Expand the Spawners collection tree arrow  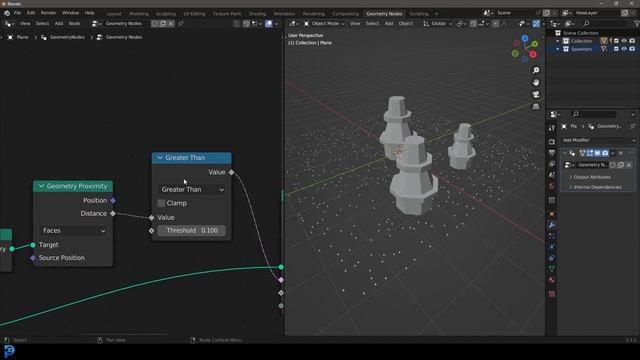(558, 49)
